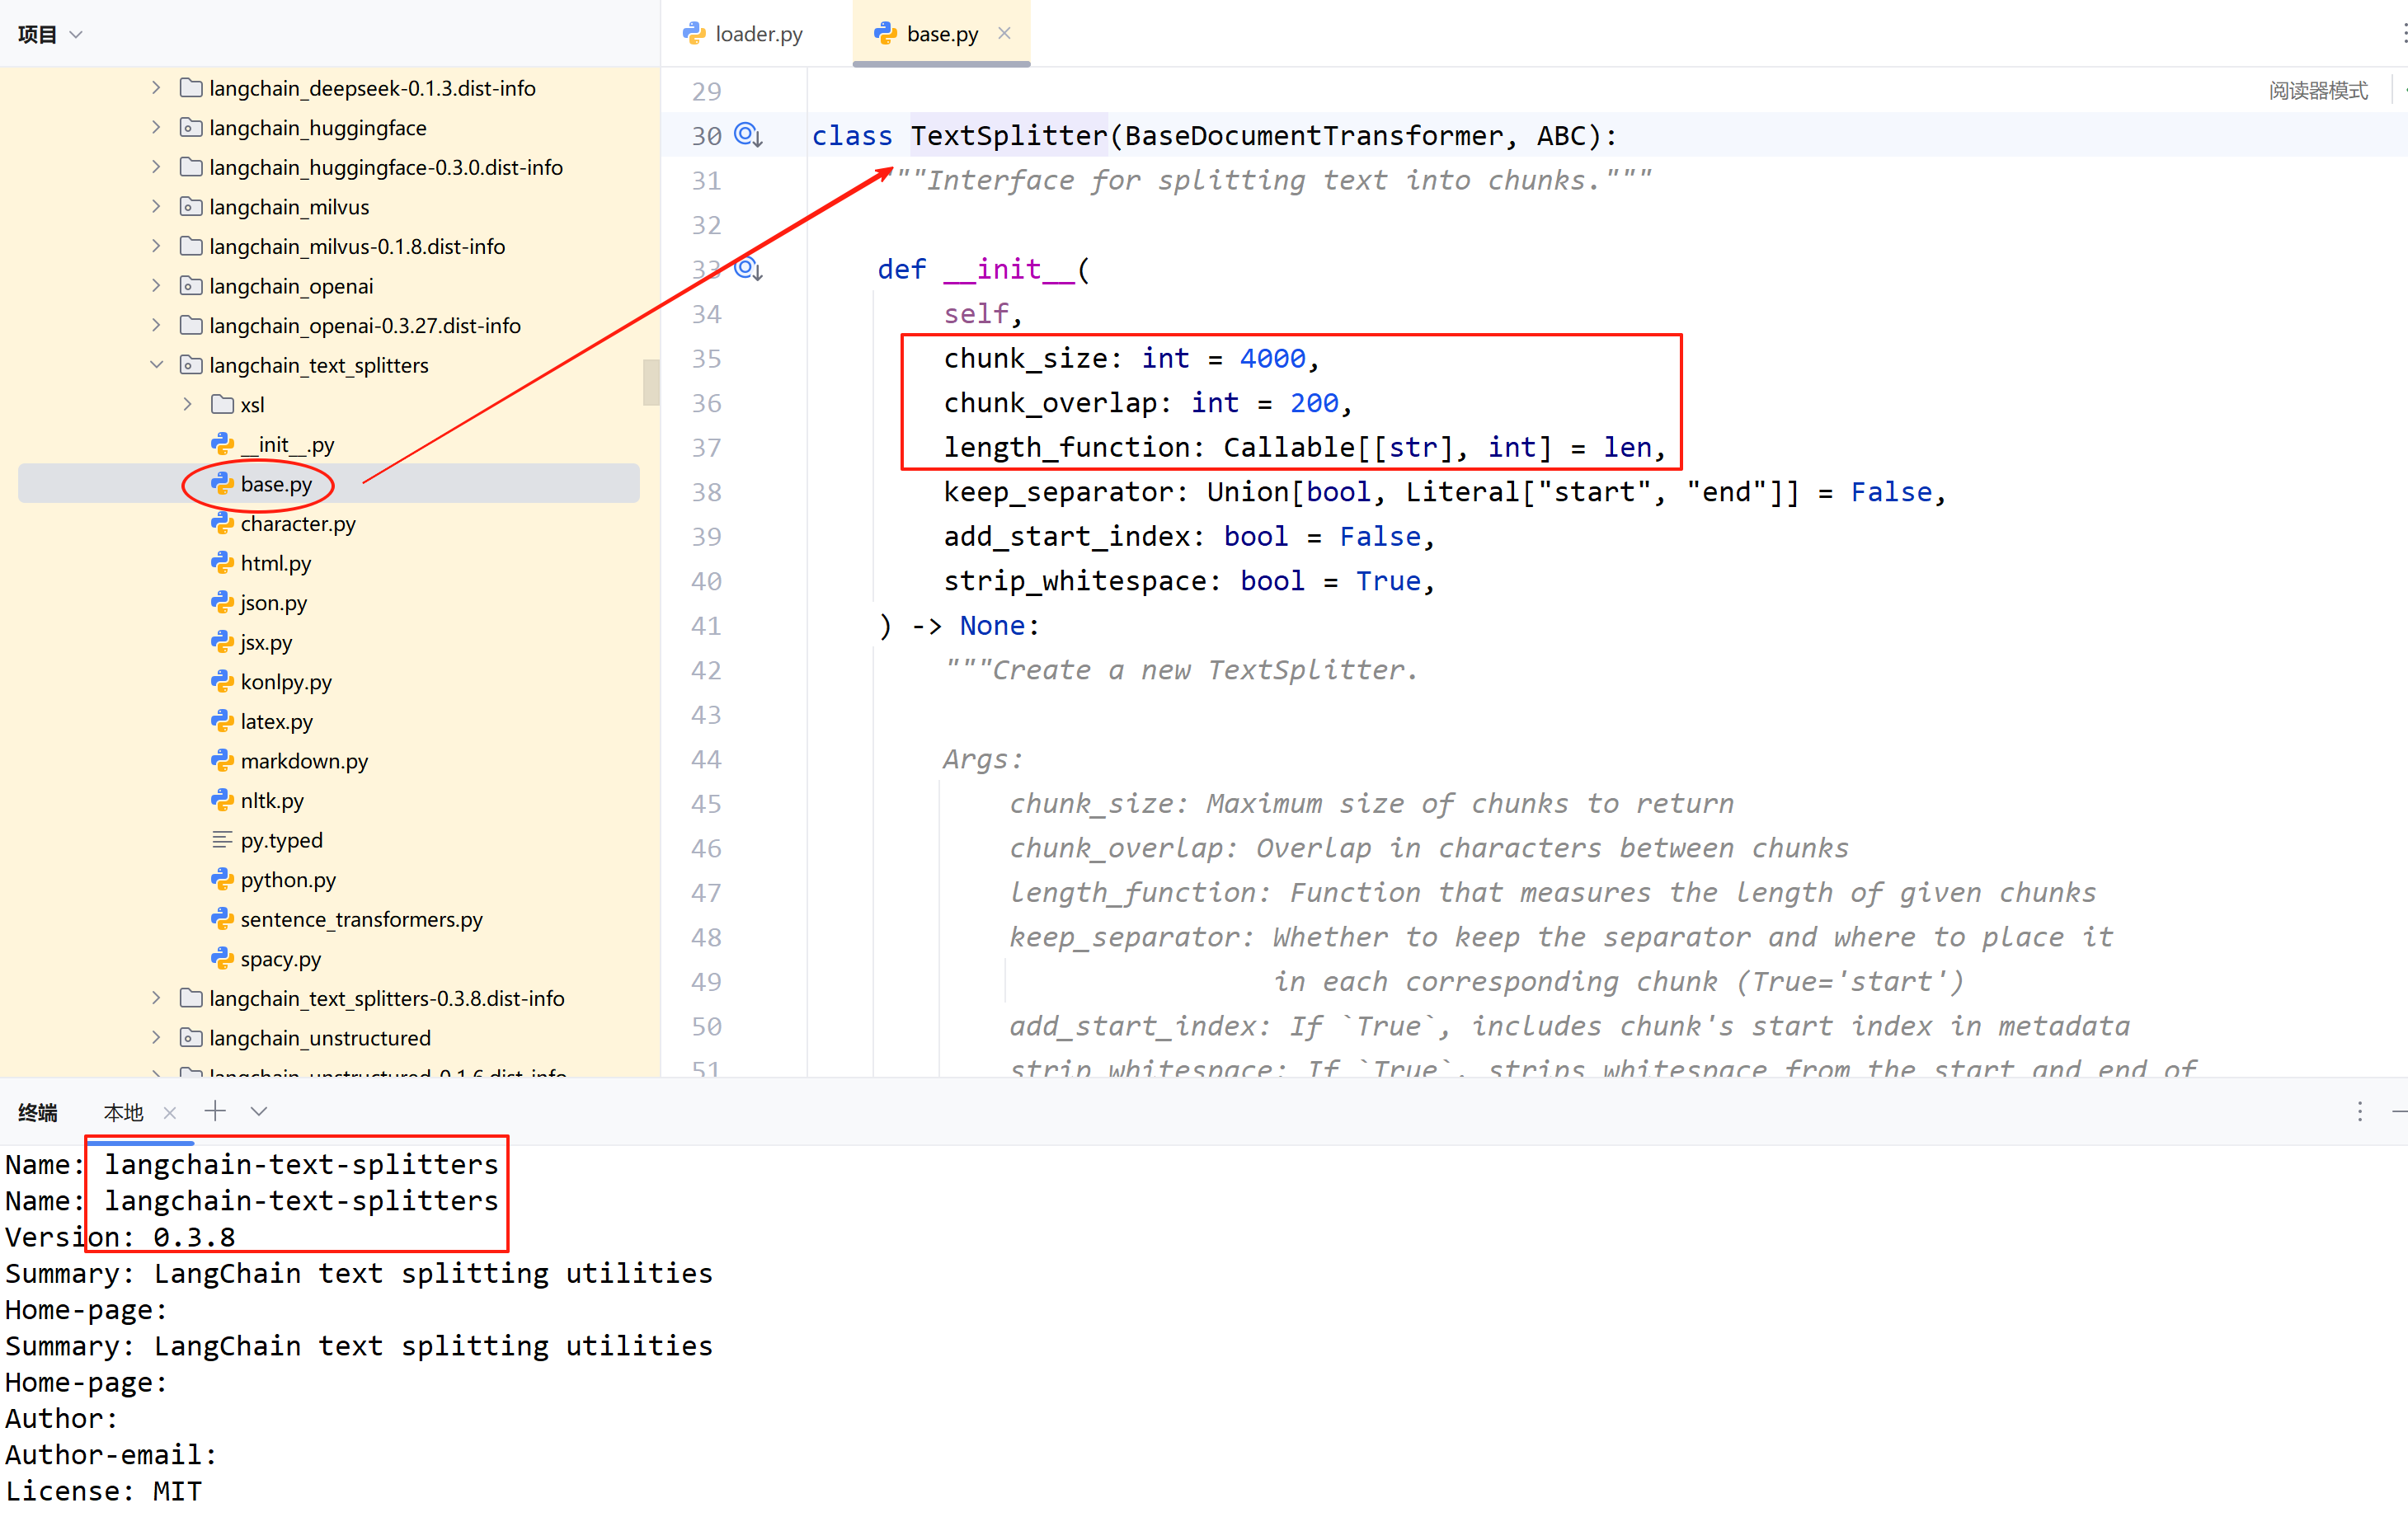
Task: Open json.py from project tree
Action: click(273, 602)
